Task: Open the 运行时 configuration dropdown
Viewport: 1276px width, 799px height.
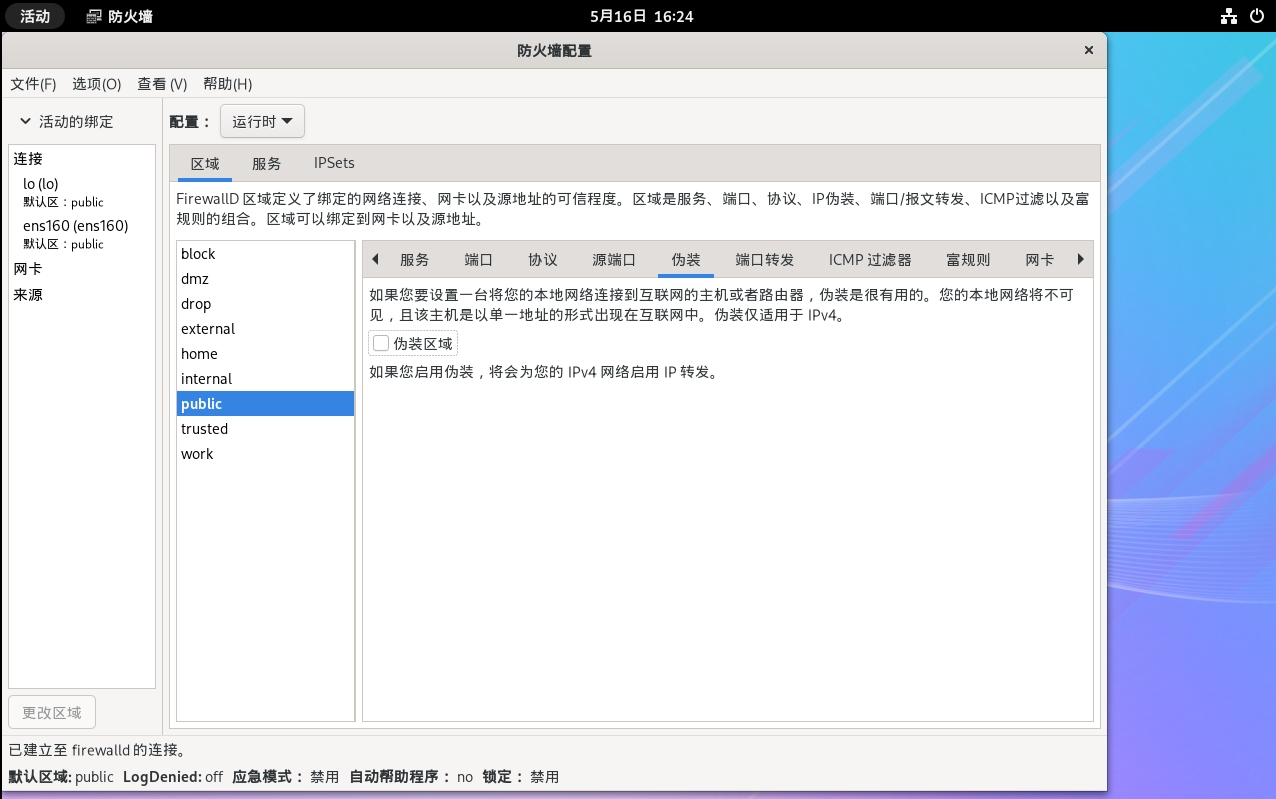Action: click(262, 121)
